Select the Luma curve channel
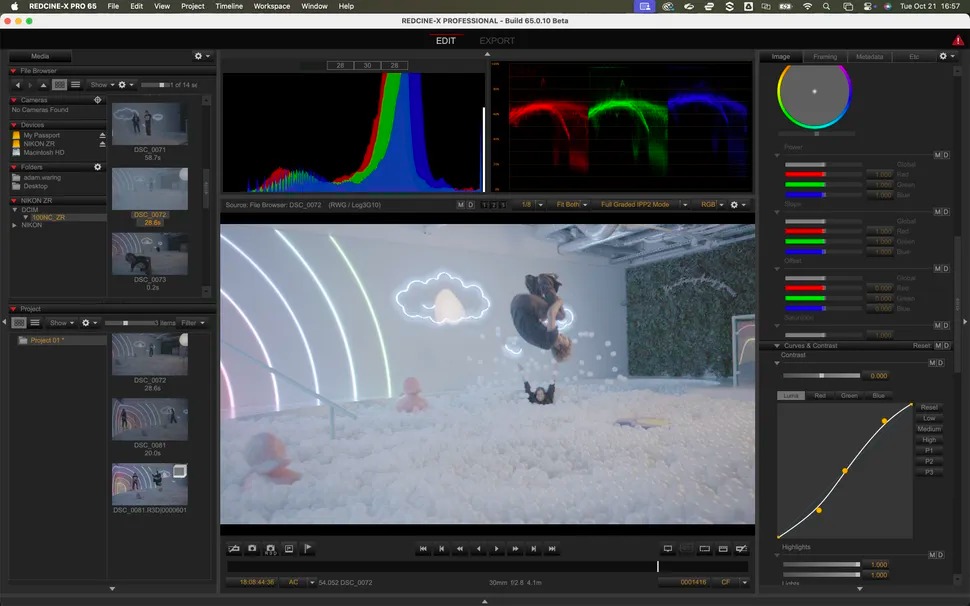The image size is (970, 606). 791,396
